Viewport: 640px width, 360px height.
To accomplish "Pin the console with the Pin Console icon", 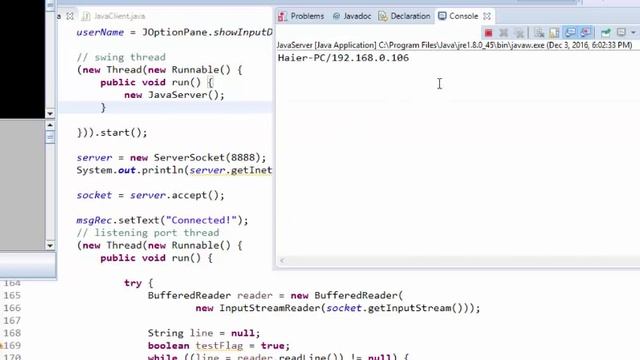I will pyautogui.click(x=606, y=33).
